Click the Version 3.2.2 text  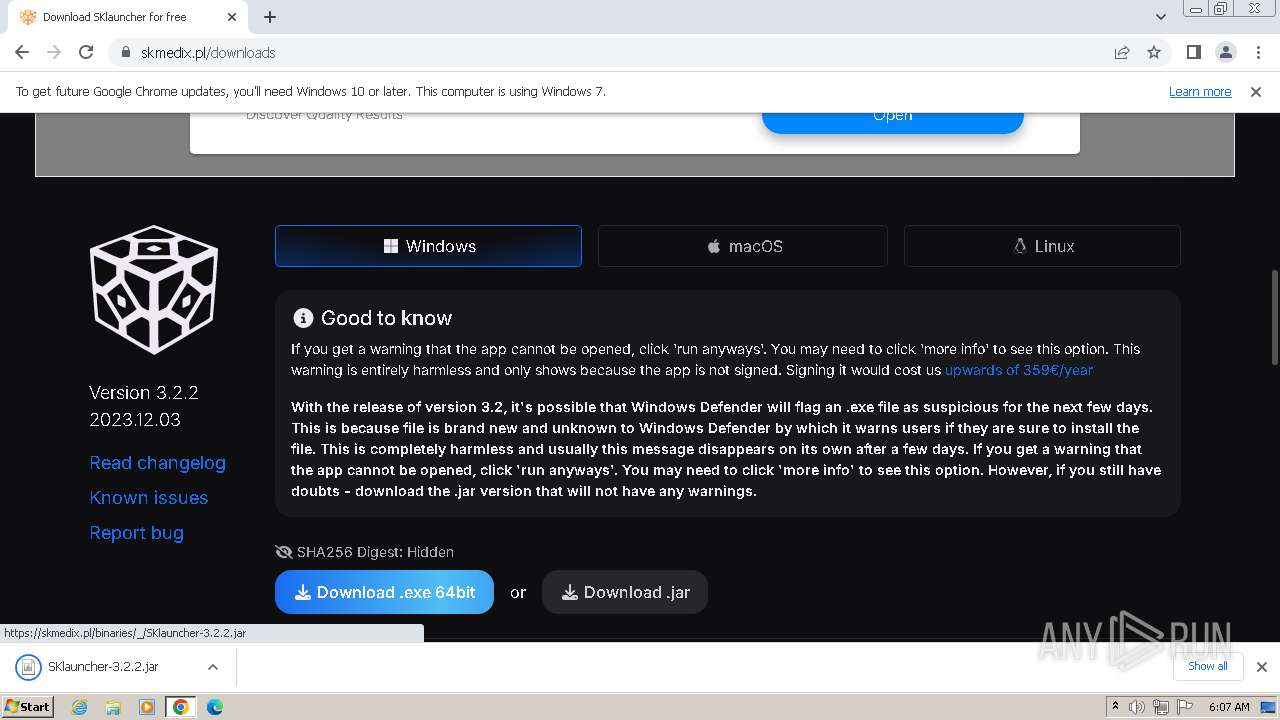click(144, 392)
